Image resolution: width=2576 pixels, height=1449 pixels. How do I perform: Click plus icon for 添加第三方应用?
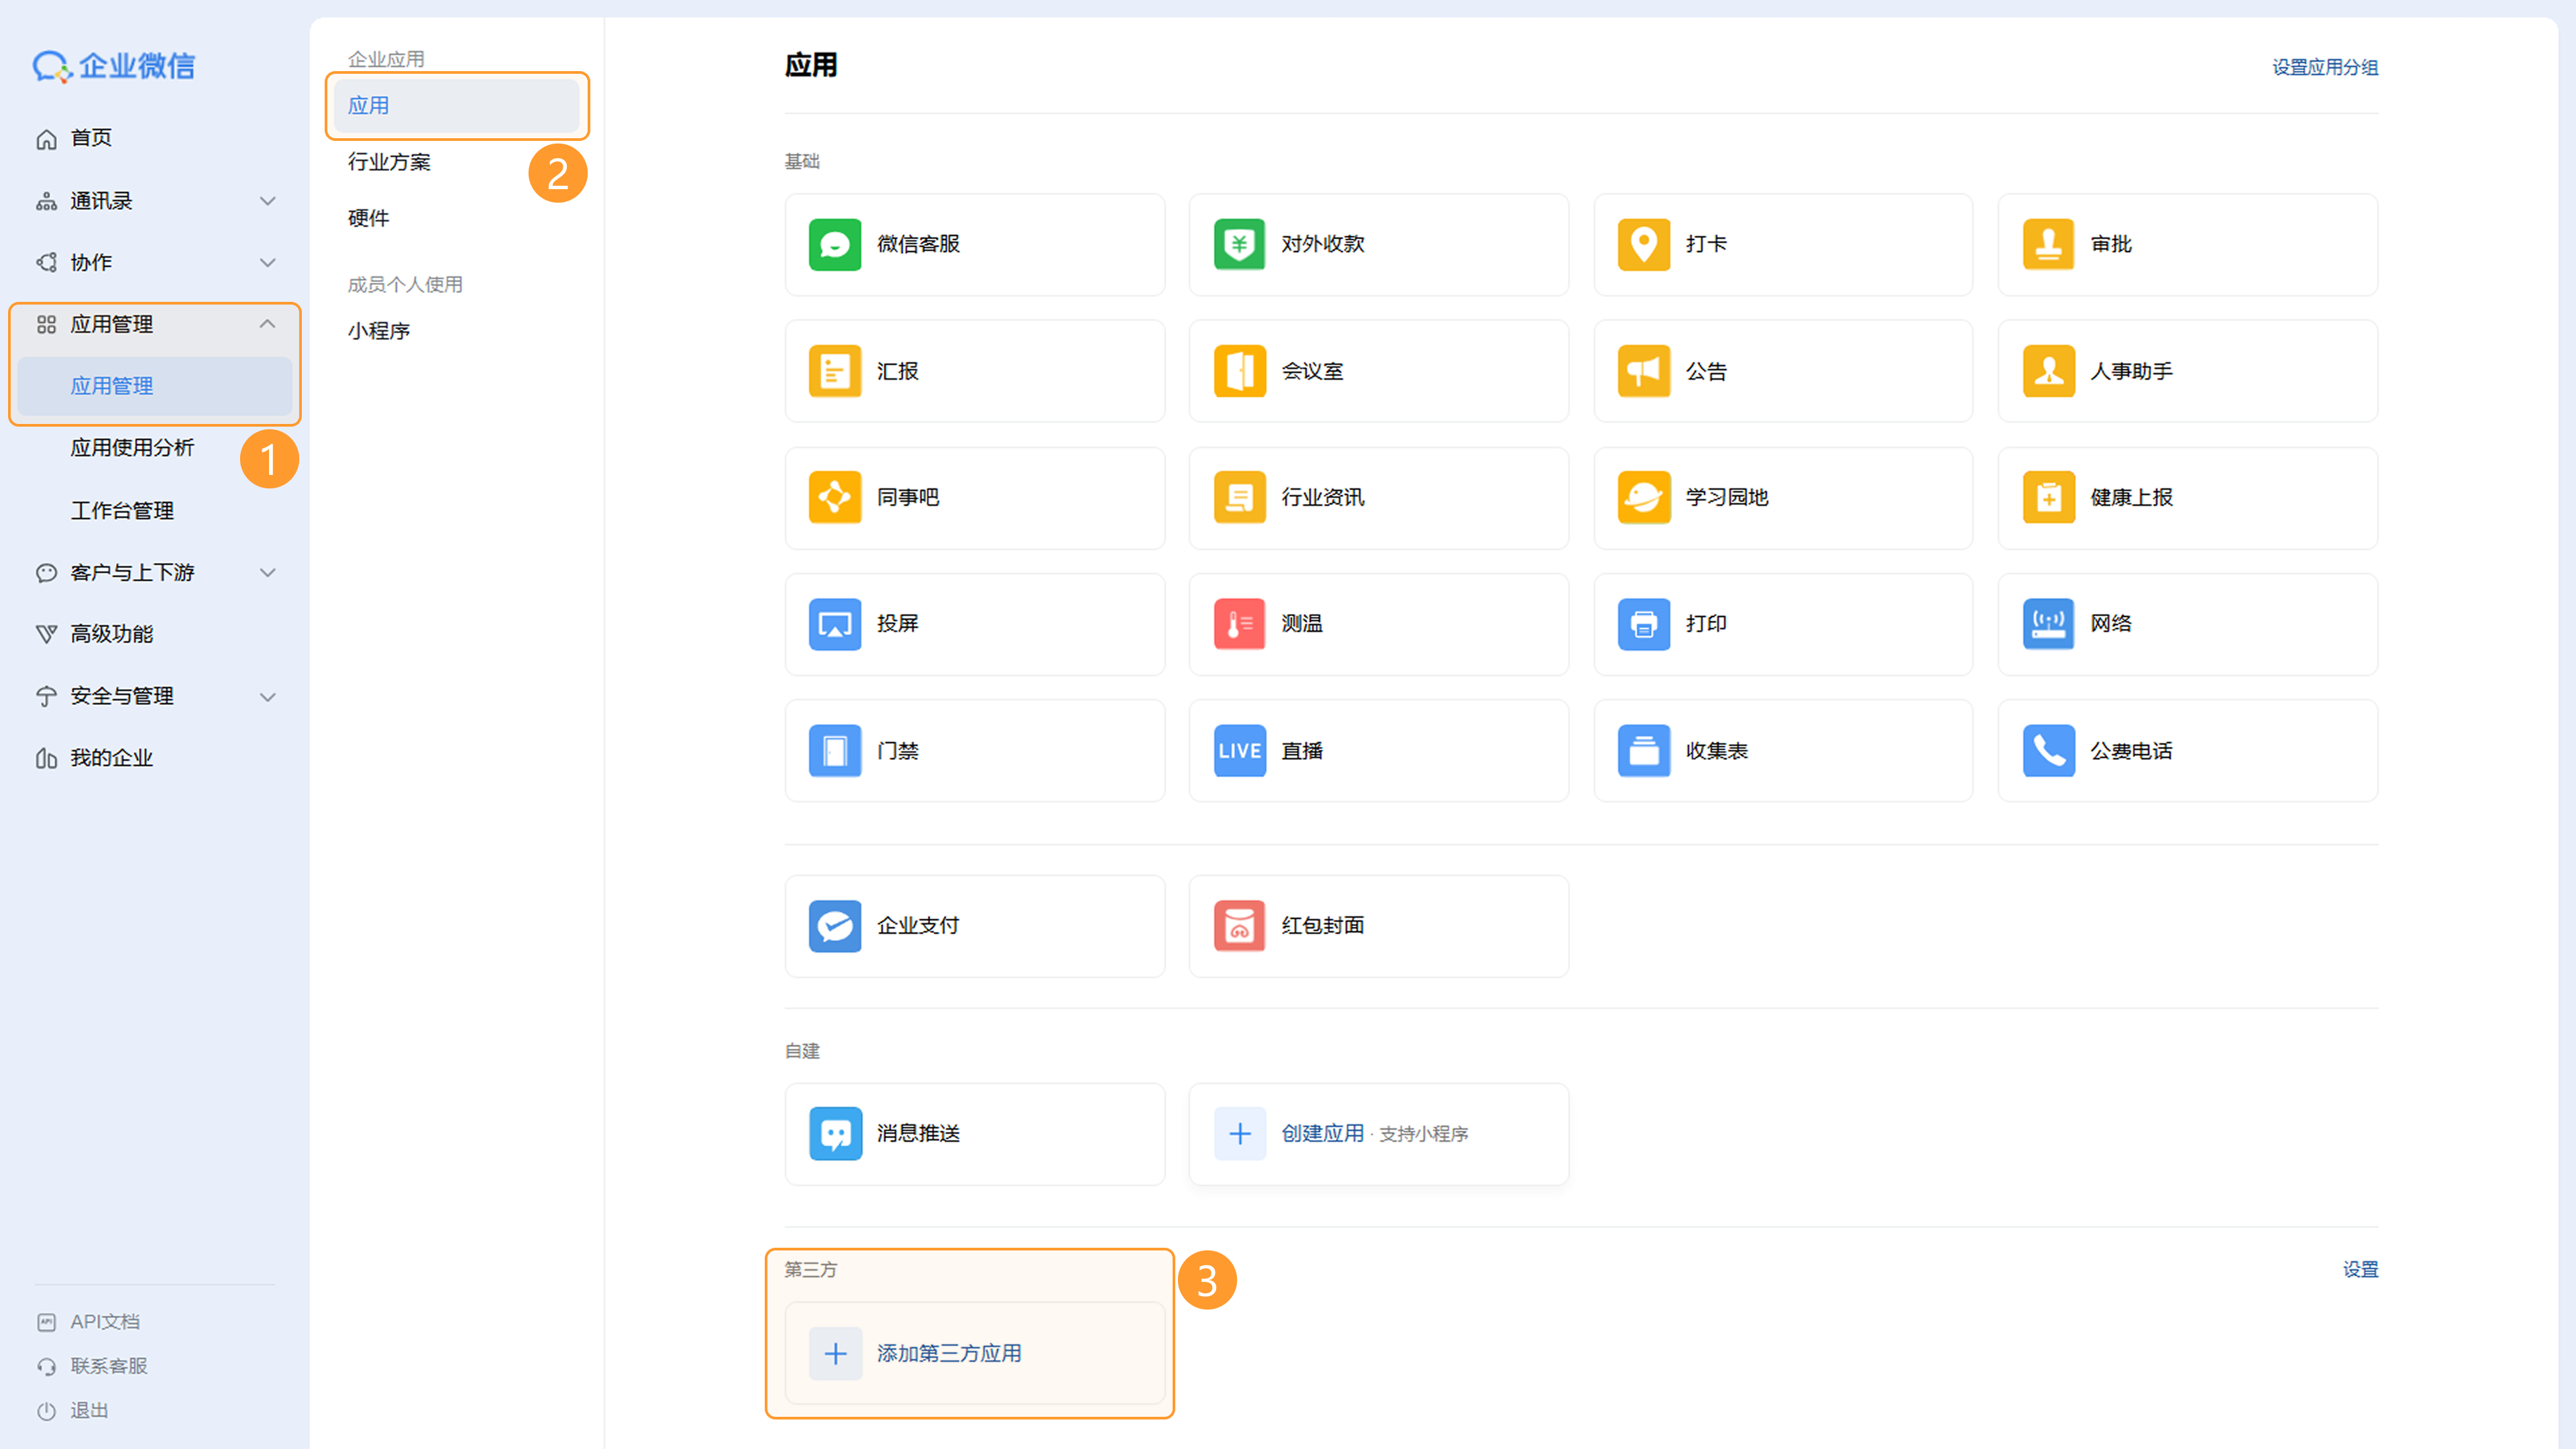[835, 1354]
